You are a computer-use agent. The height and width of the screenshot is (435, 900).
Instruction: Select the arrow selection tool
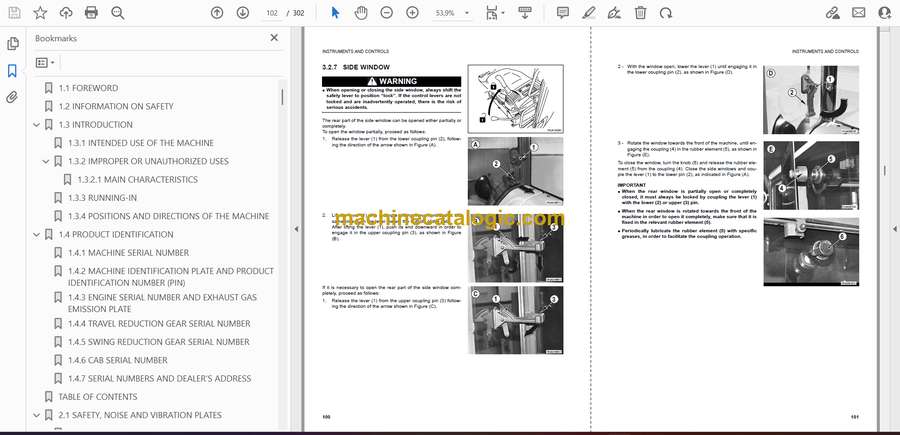(x=336, y=13)
